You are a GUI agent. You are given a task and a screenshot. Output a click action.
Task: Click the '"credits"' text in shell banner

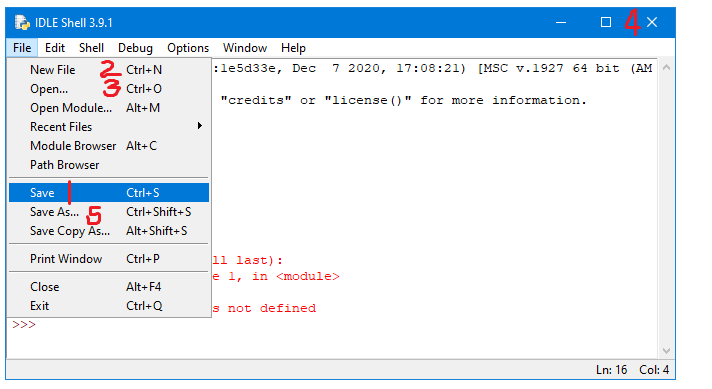[256, 100]
